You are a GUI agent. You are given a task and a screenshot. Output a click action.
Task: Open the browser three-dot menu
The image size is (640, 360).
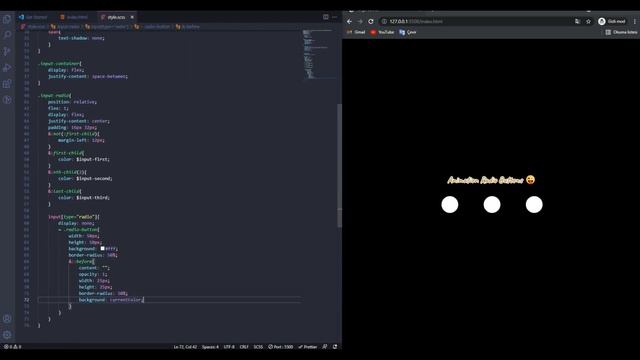coord(634,21)
